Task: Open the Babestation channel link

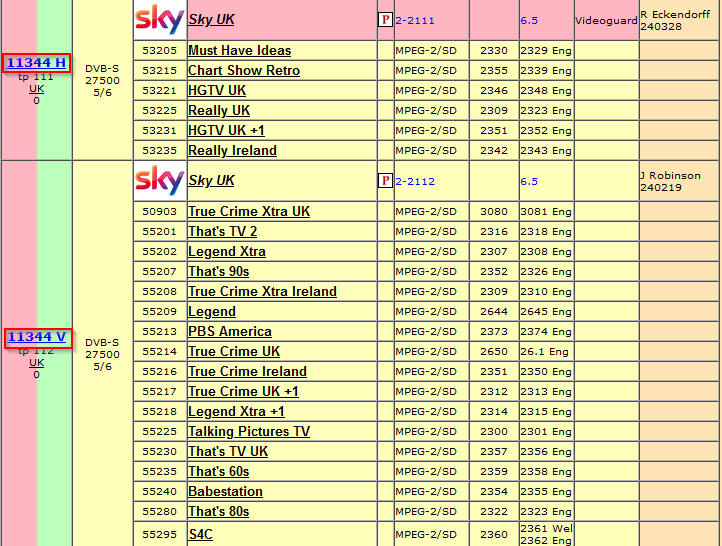Action: [x=225, y=492]
